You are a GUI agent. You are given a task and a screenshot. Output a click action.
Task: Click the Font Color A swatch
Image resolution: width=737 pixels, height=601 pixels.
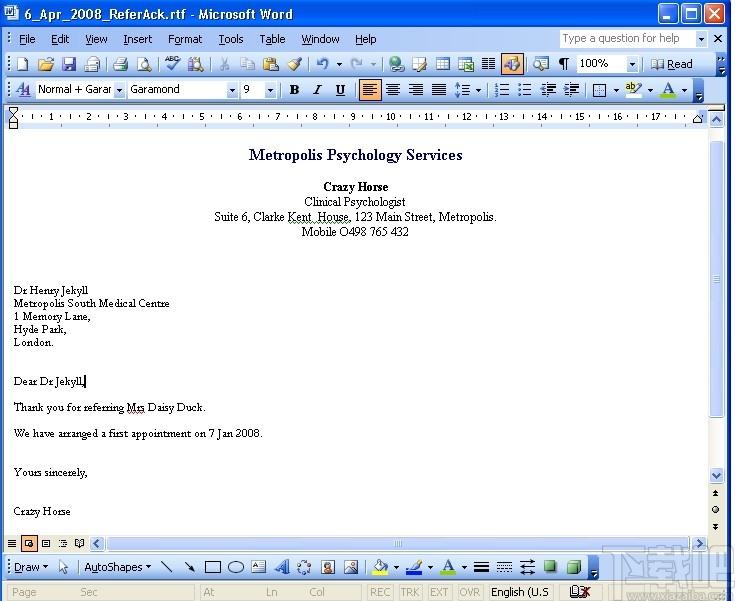(668, 89)
